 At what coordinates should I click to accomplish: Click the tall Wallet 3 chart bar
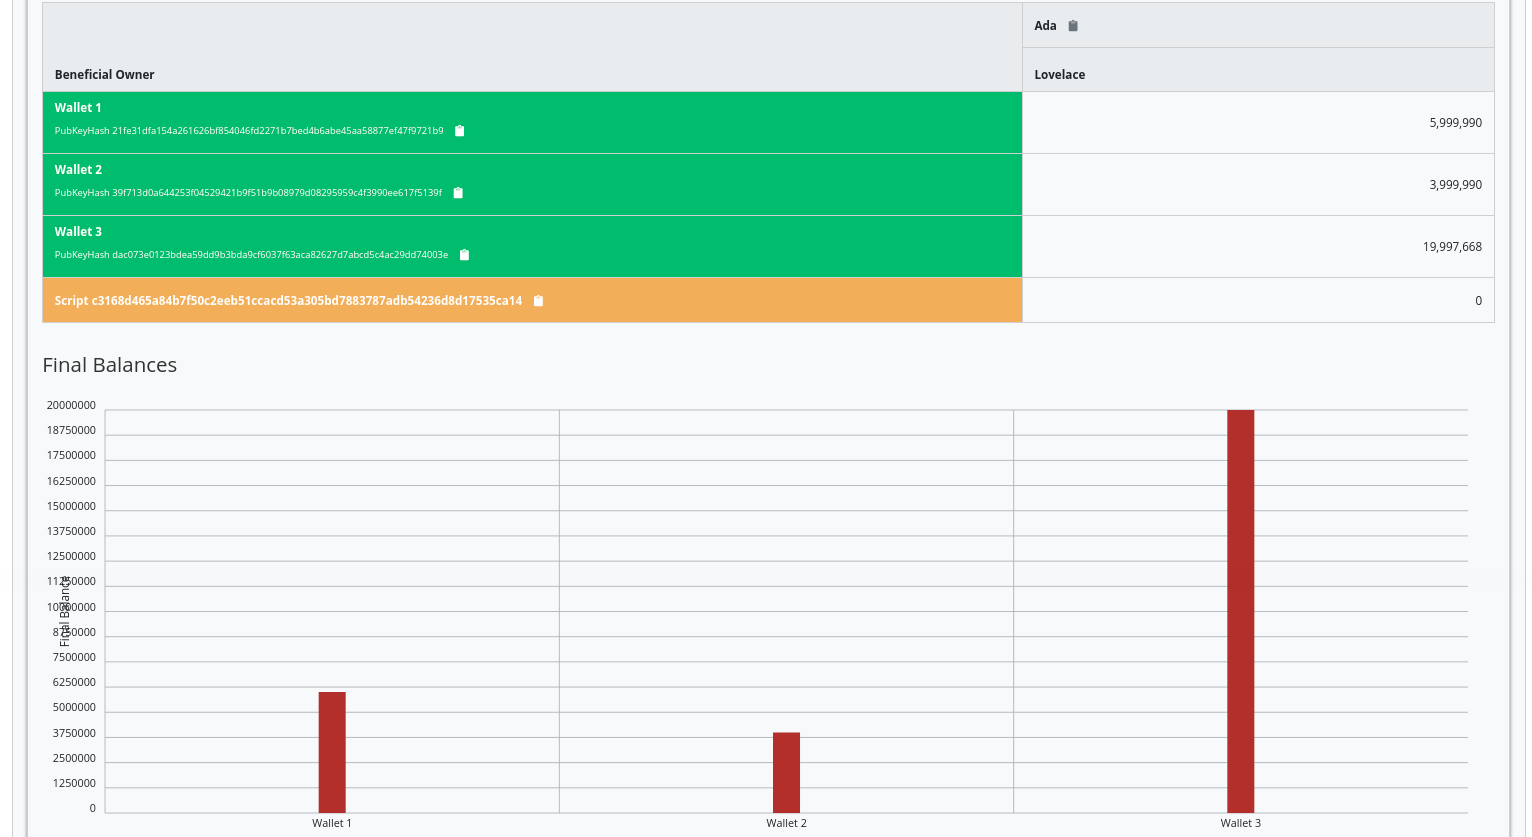click(1240, 611)
